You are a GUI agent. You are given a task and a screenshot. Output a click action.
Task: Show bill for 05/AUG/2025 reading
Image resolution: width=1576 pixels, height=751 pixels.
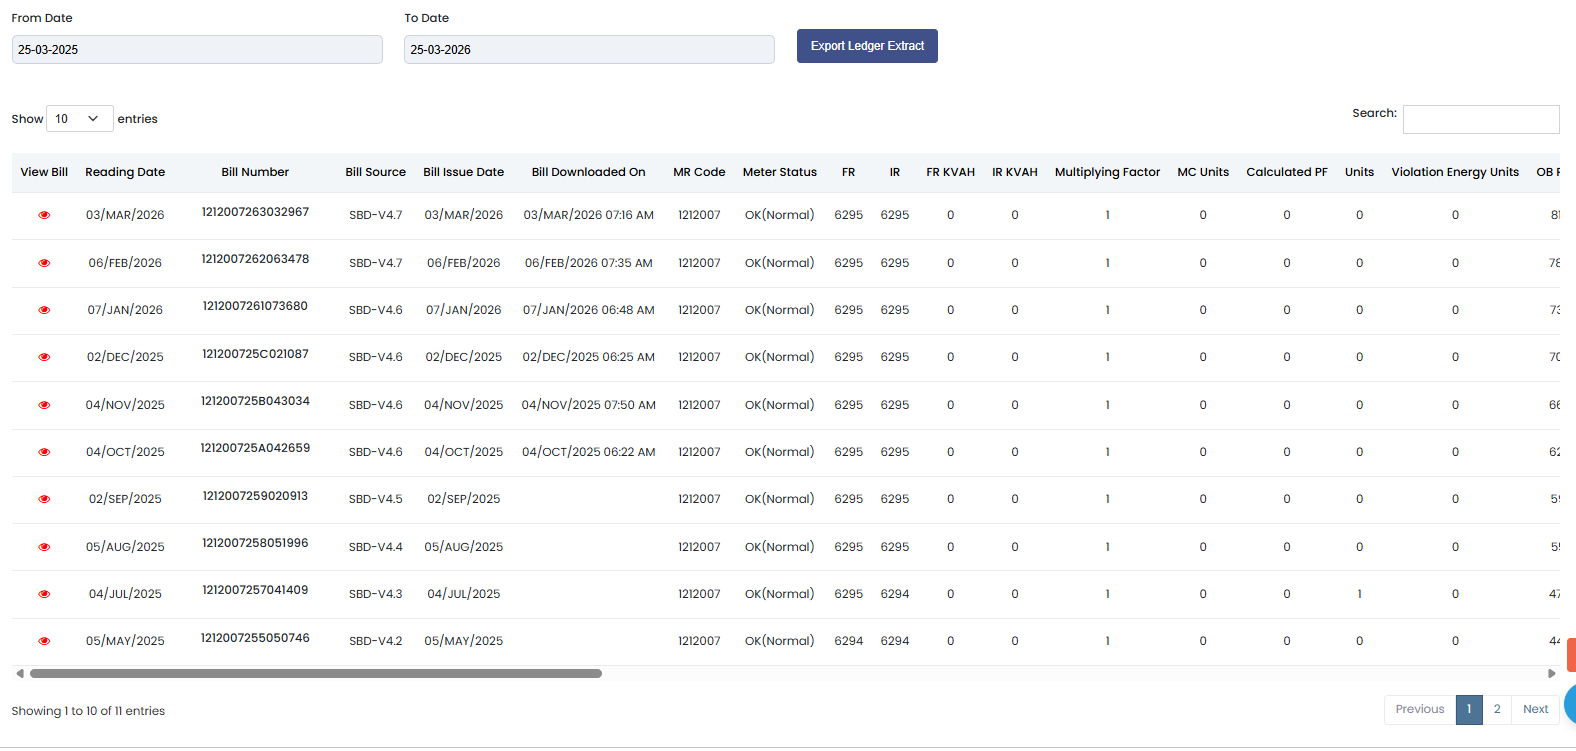44,547
